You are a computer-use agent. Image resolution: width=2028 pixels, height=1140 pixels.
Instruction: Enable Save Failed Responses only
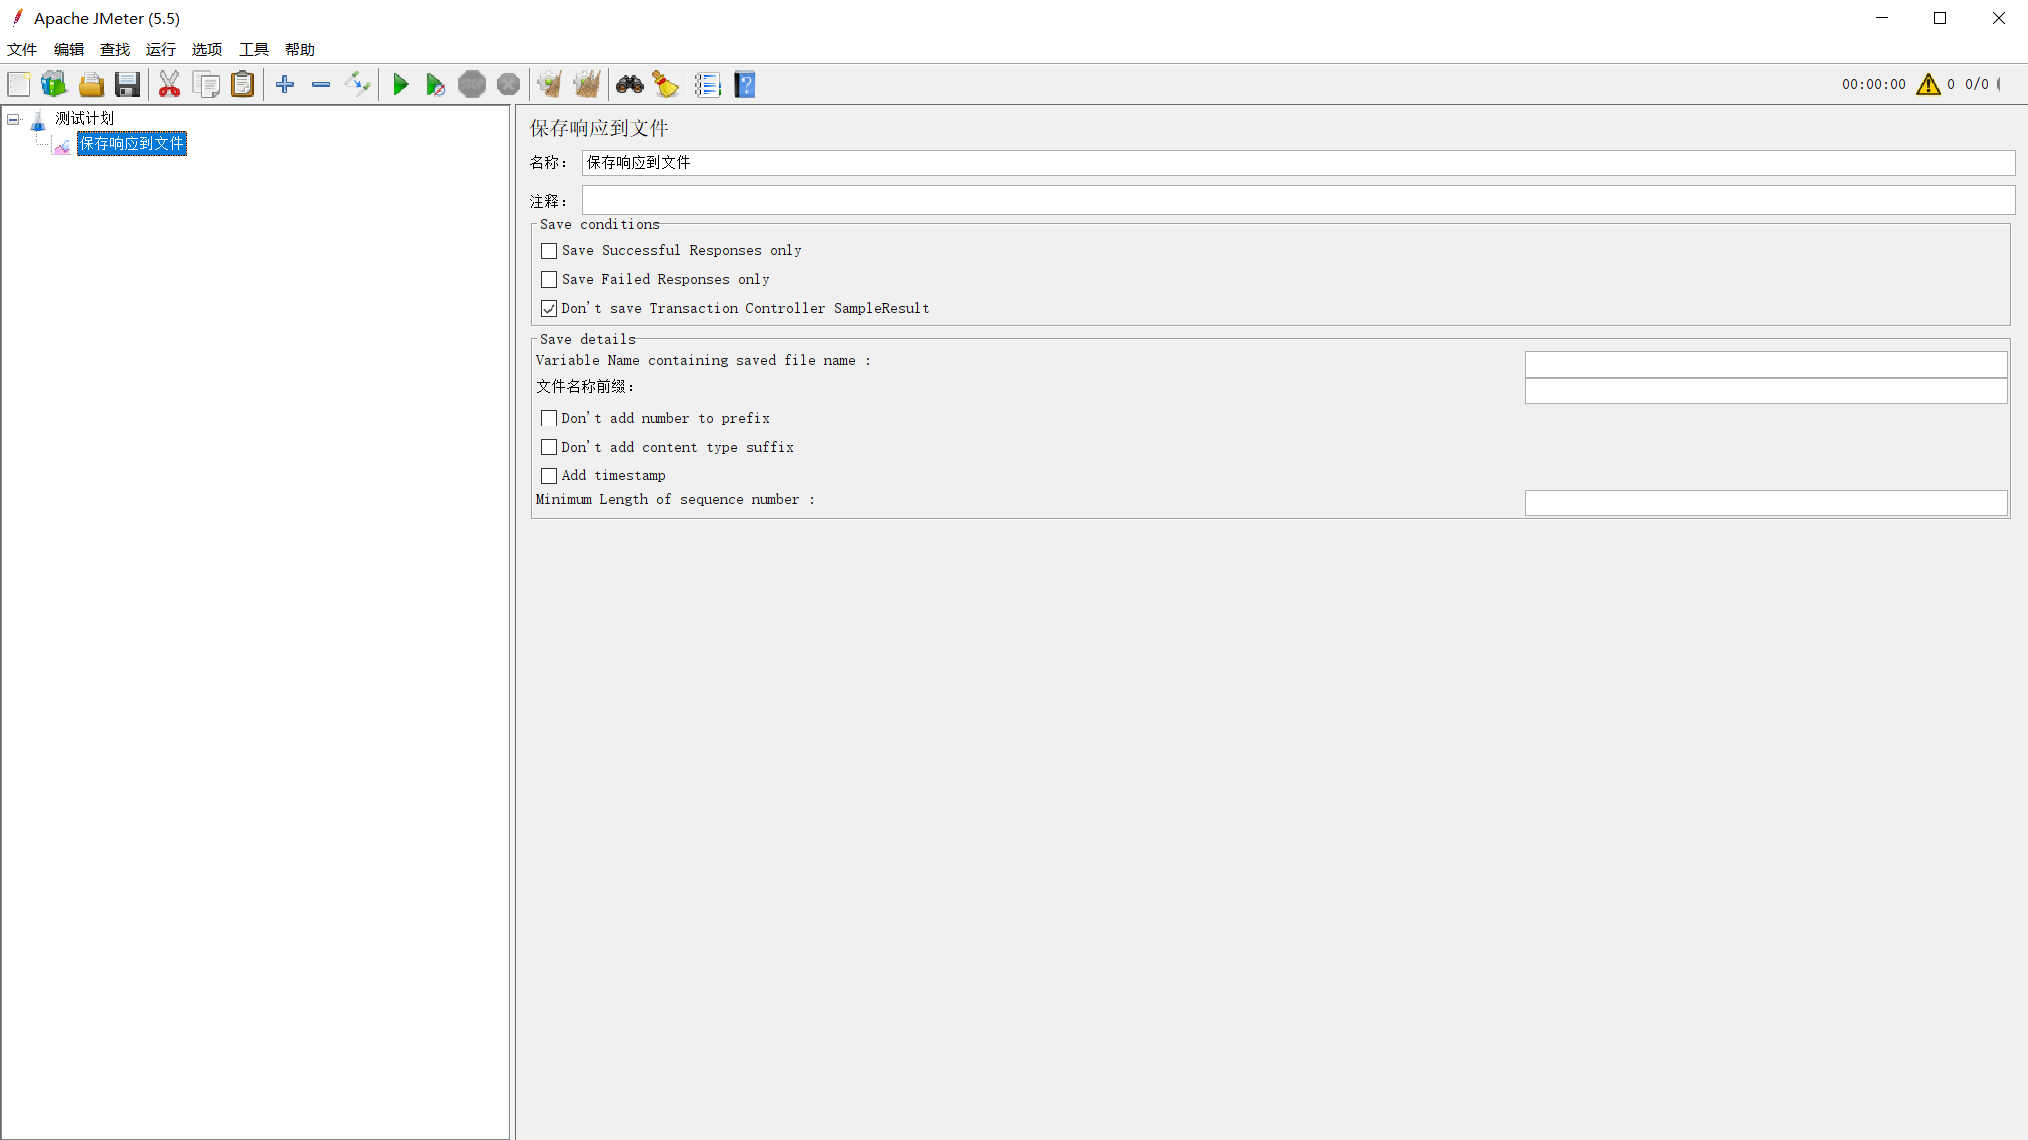click(549, 280)
